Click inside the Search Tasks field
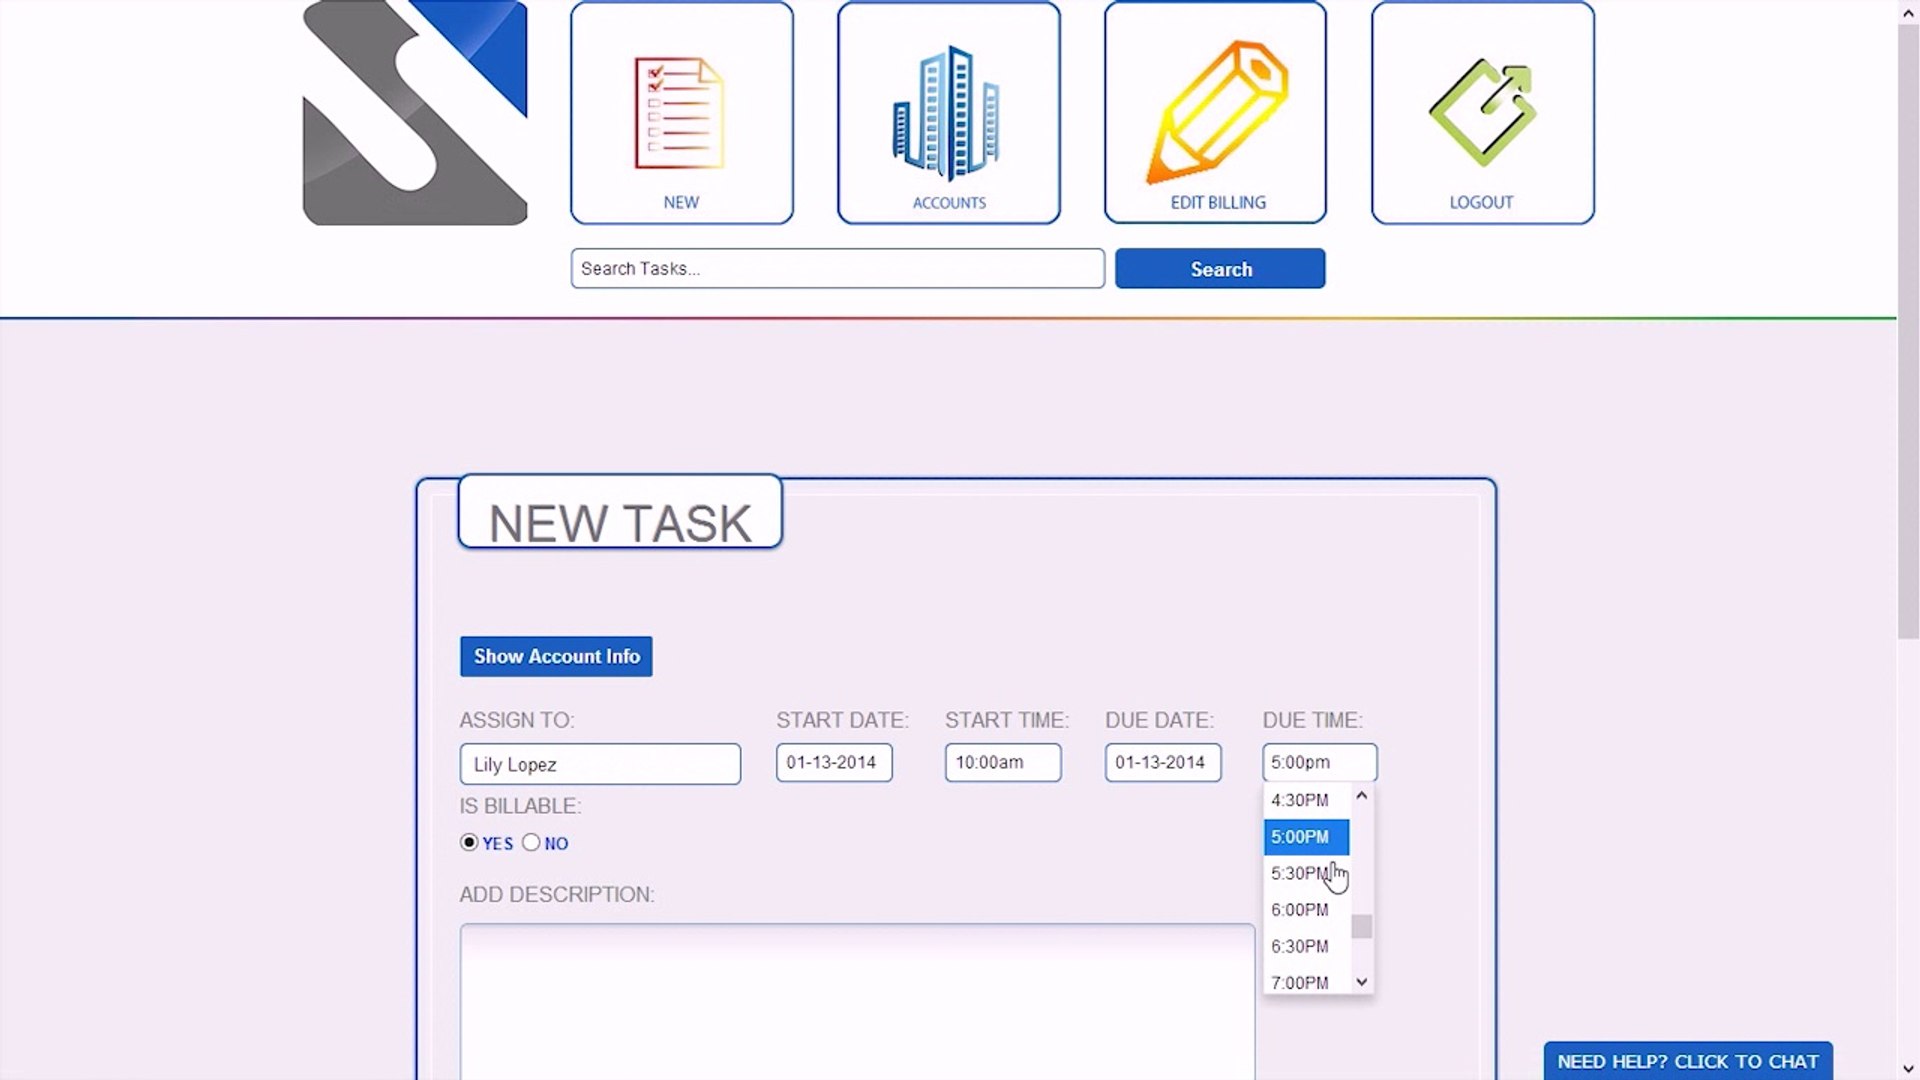Viewport: 1920px width, 1080px height. click(837, 268)
